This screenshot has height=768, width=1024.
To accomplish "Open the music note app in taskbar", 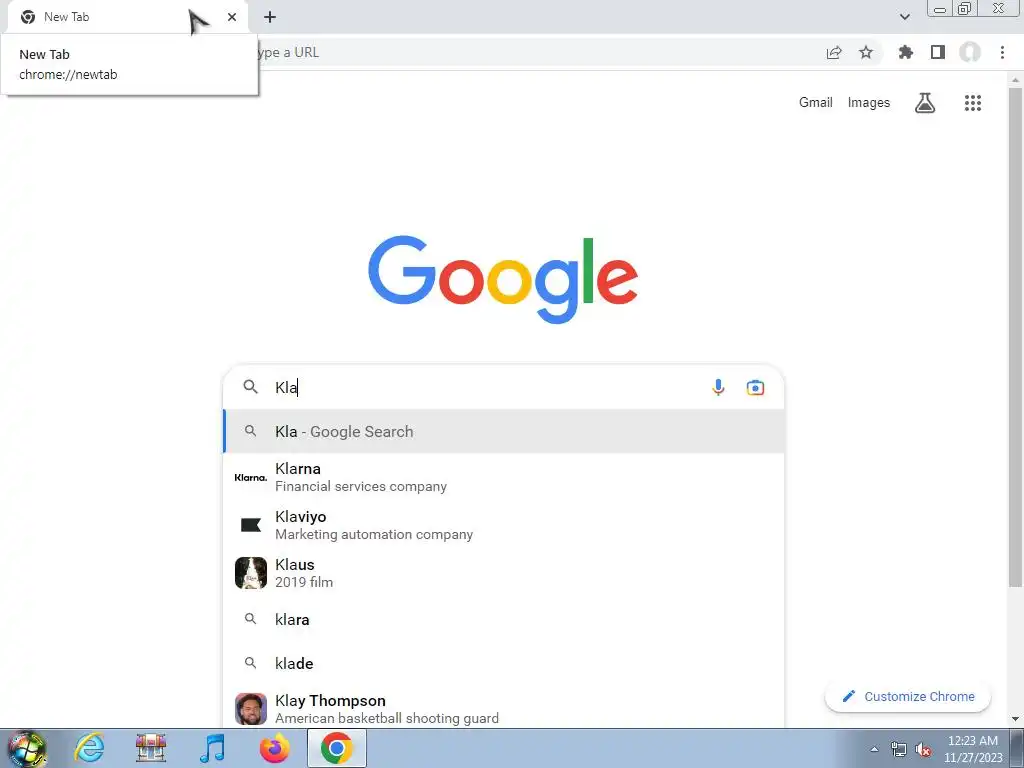I will tap(212, 748).
